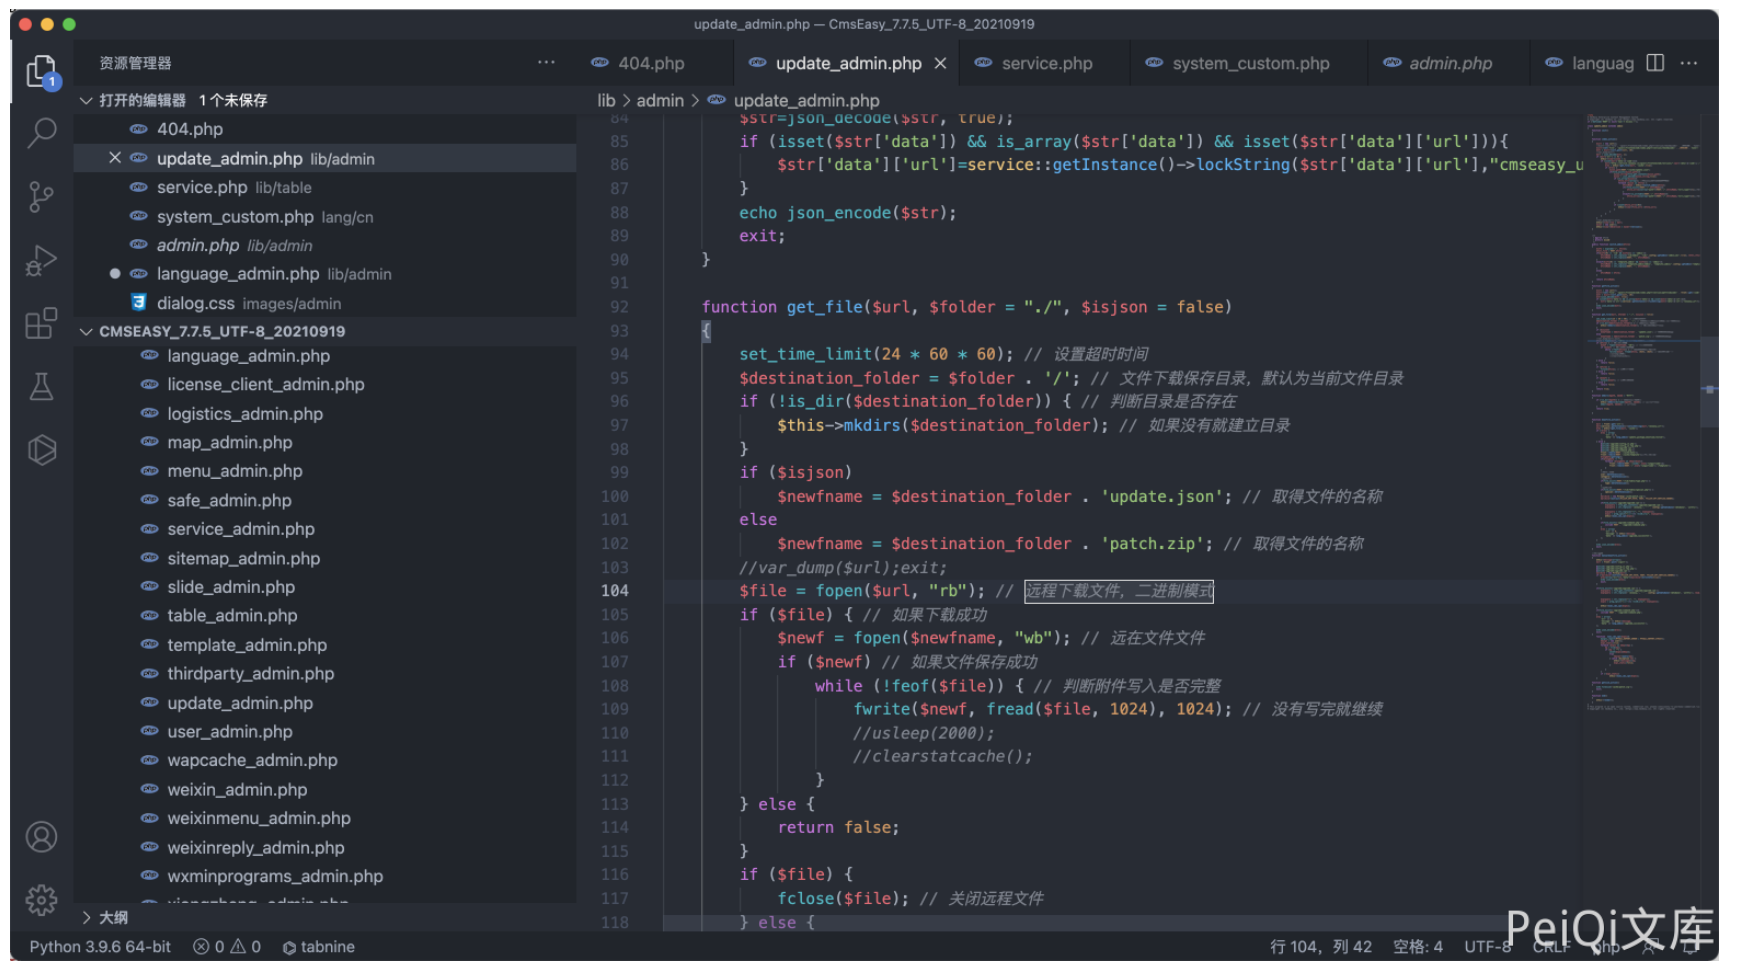
Task: Open the Extensions view
Action: tap(41, 323)
